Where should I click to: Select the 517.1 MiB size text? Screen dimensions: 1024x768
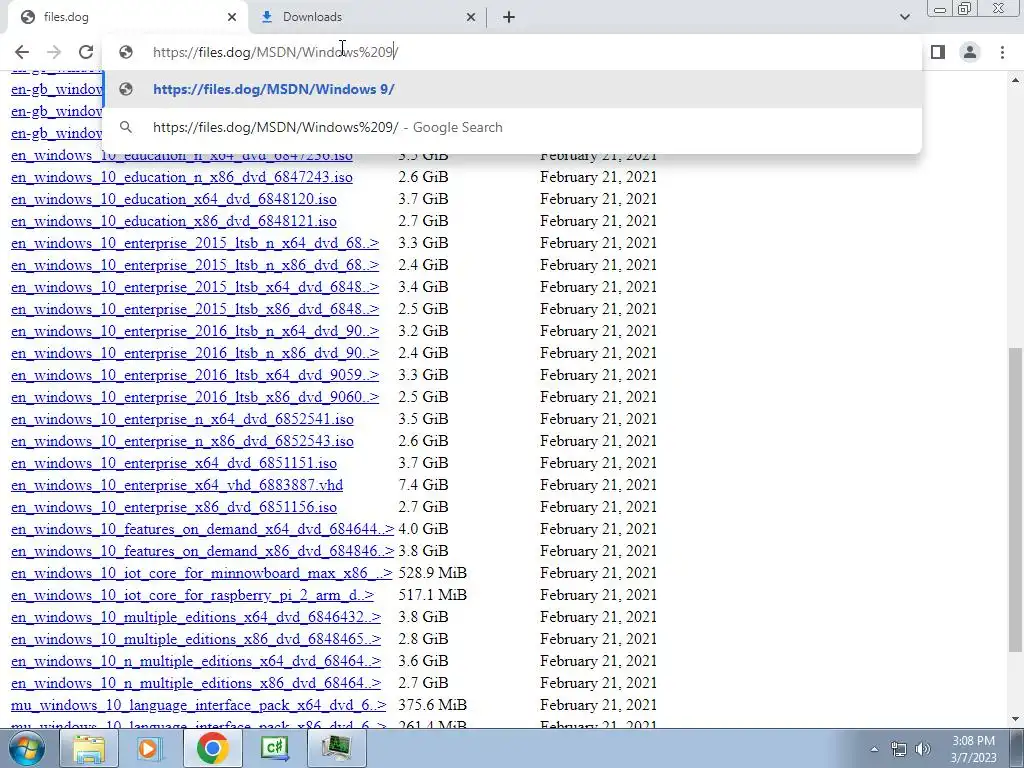(x=432, y=595)
